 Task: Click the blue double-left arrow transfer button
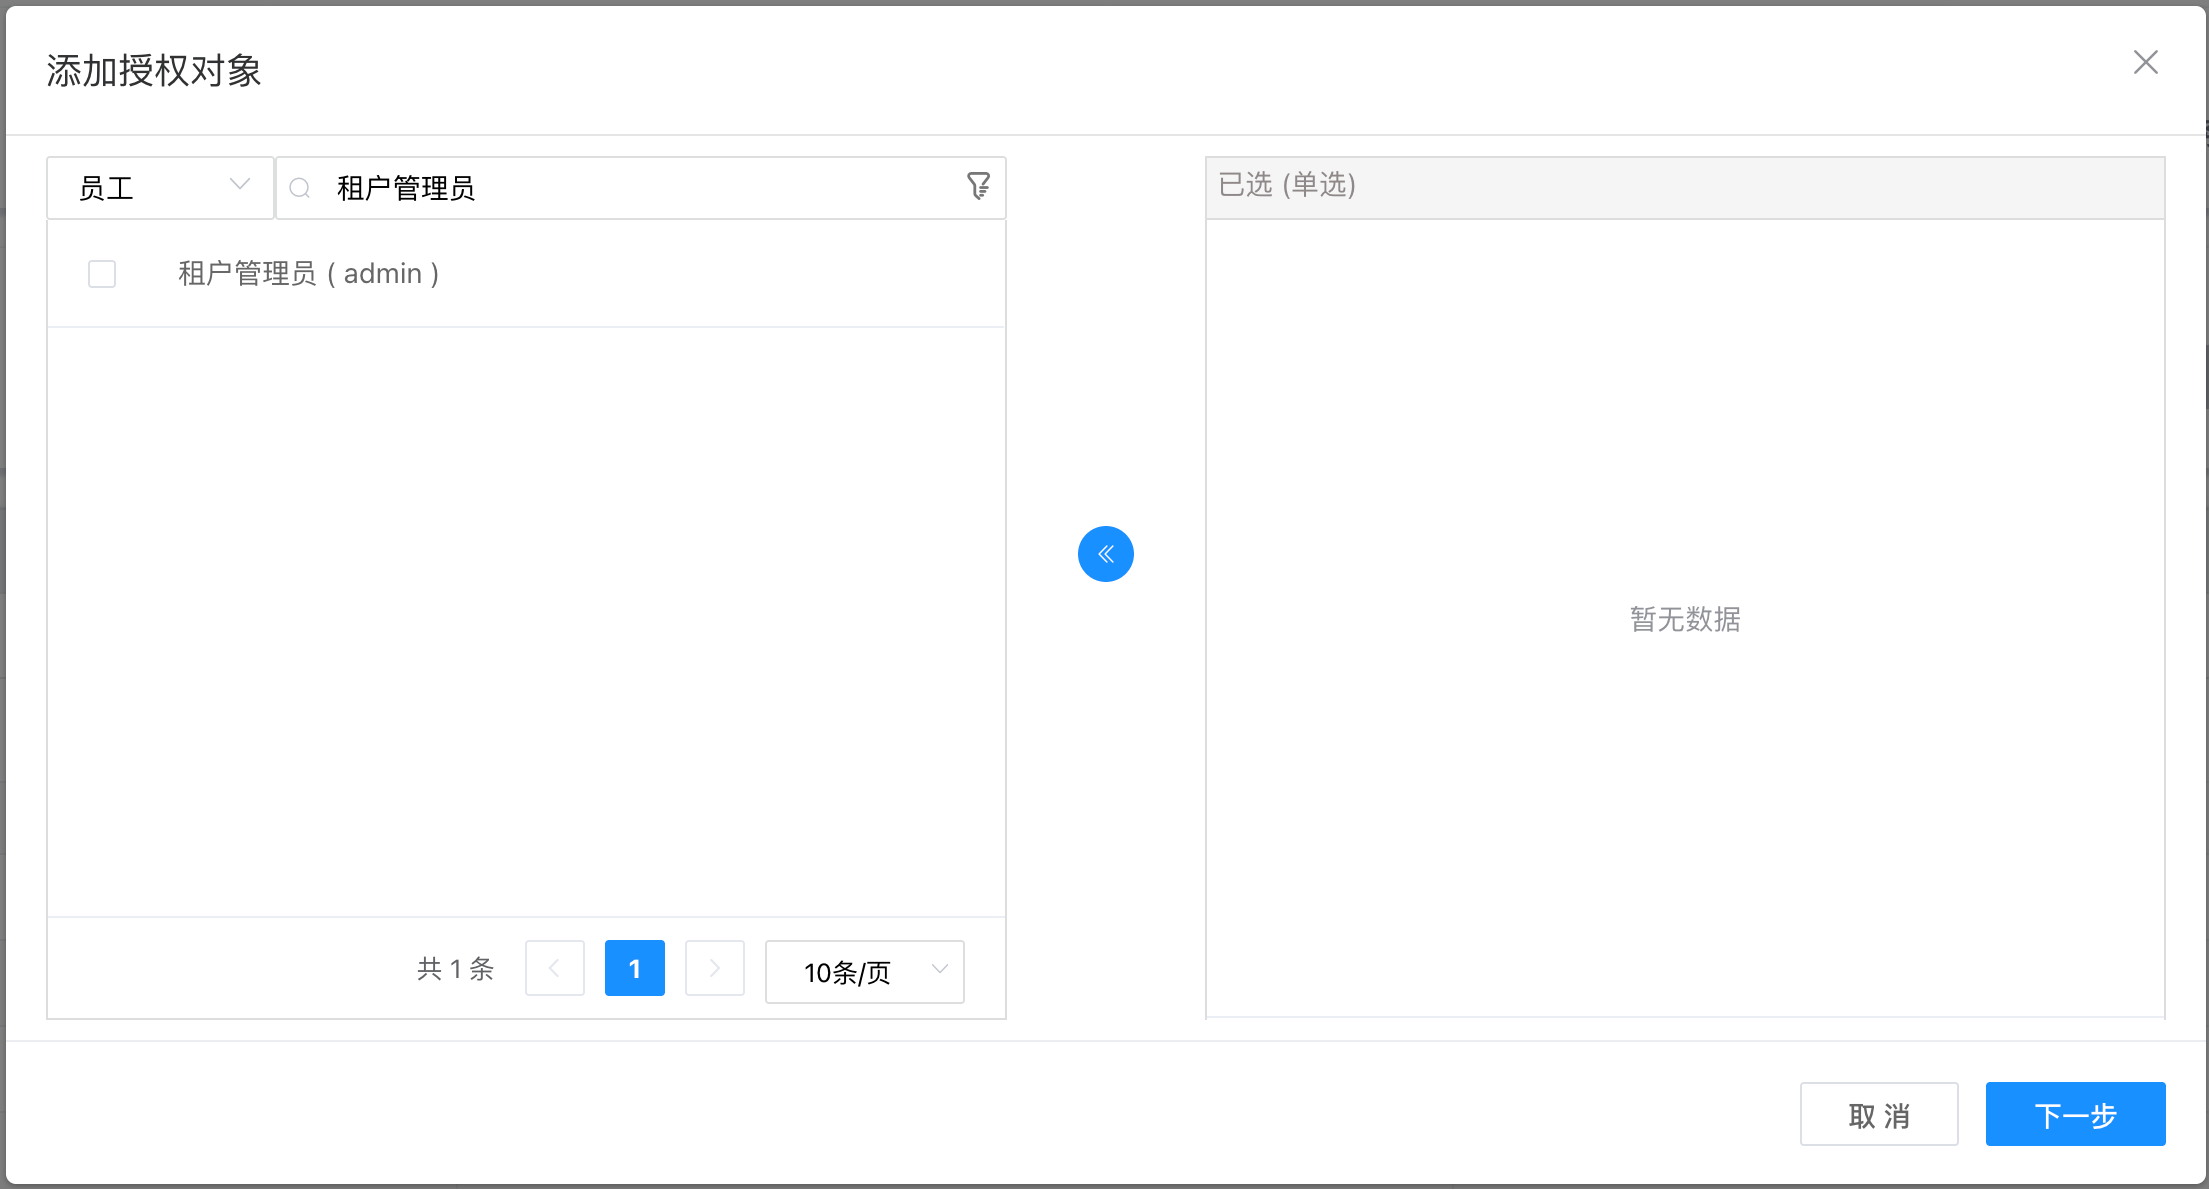(1105, 554)
